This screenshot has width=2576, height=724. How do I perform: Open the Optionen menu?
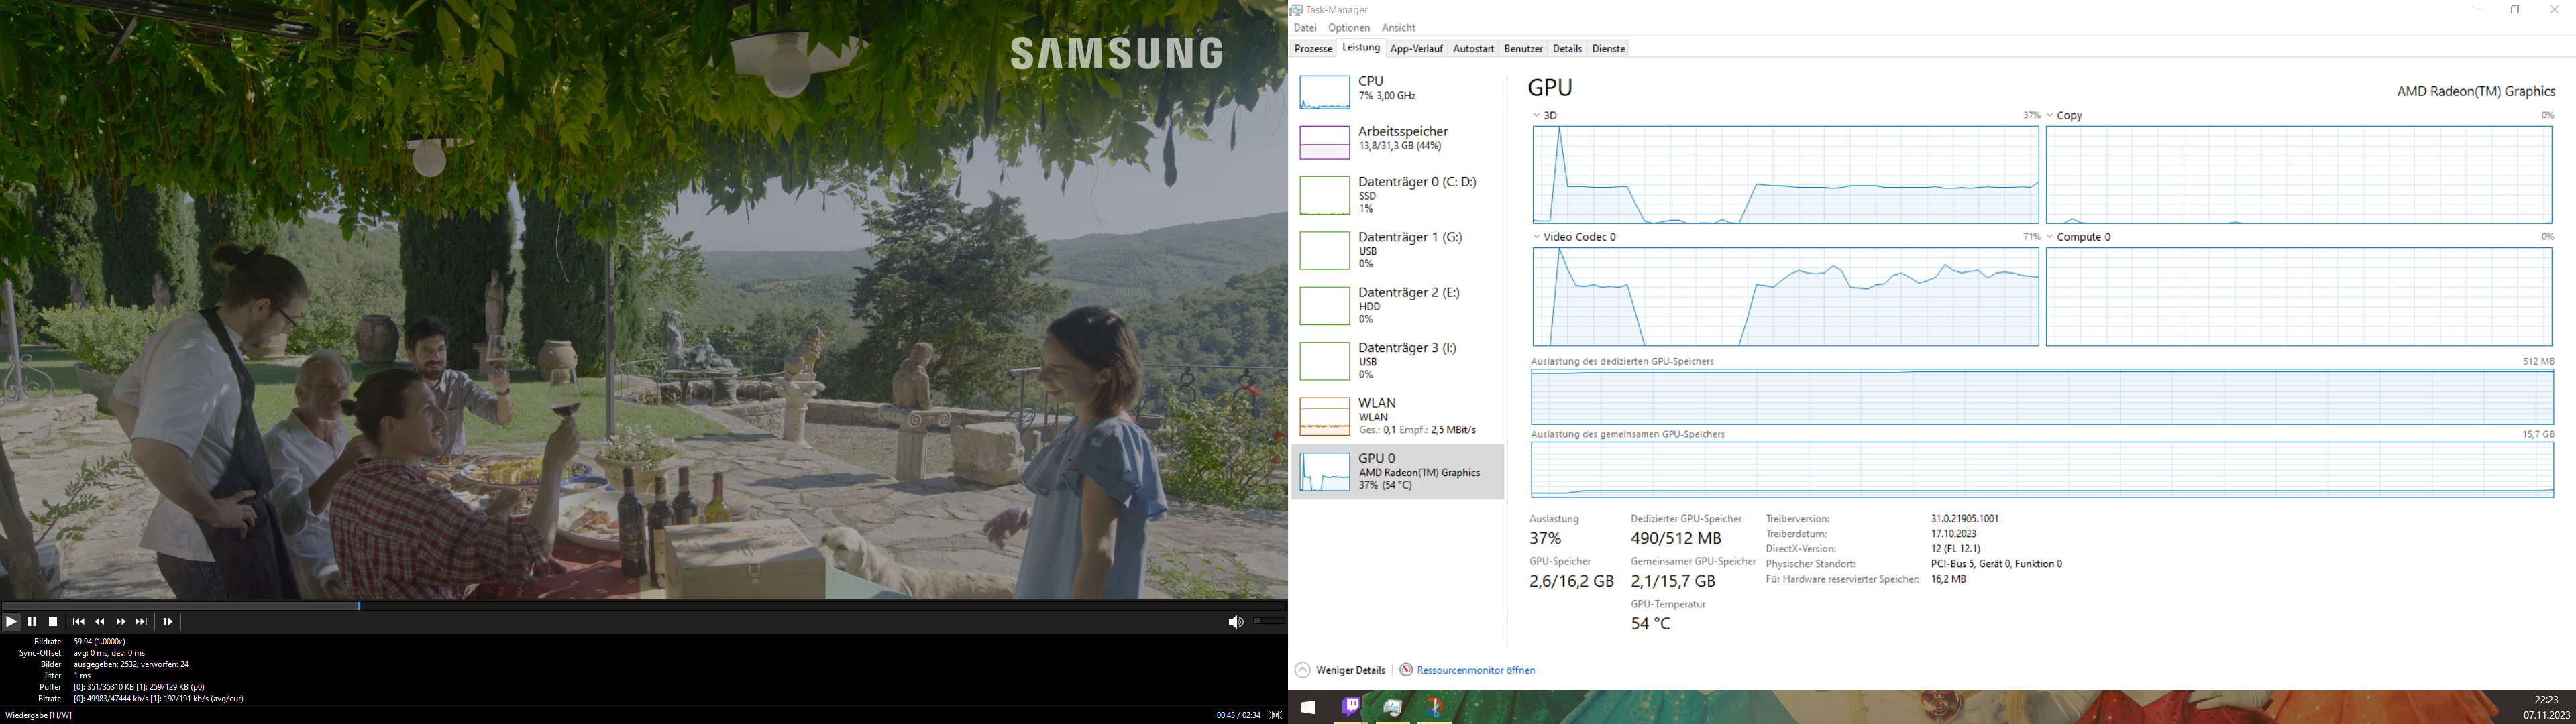pos(1349,28)
